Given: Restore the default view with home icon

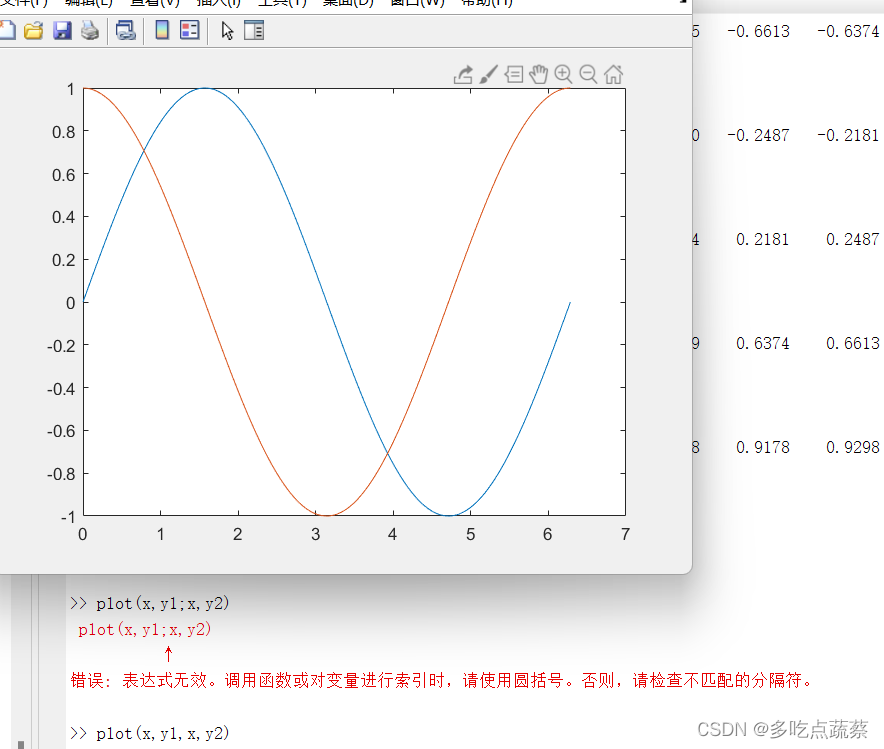Looking at the screenshot, I should pos(613,74).
